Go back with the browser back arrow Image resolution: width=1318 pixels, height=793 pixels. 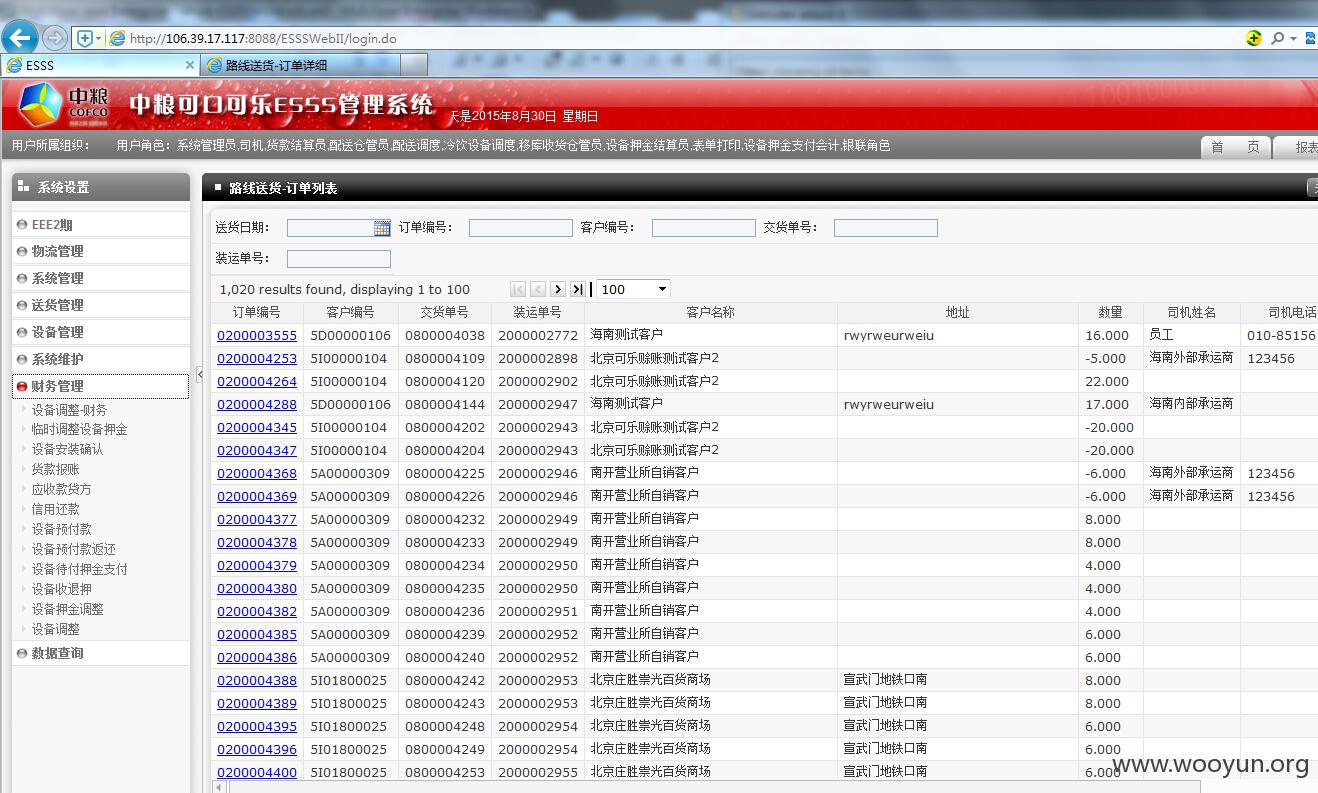pos(20,38)
